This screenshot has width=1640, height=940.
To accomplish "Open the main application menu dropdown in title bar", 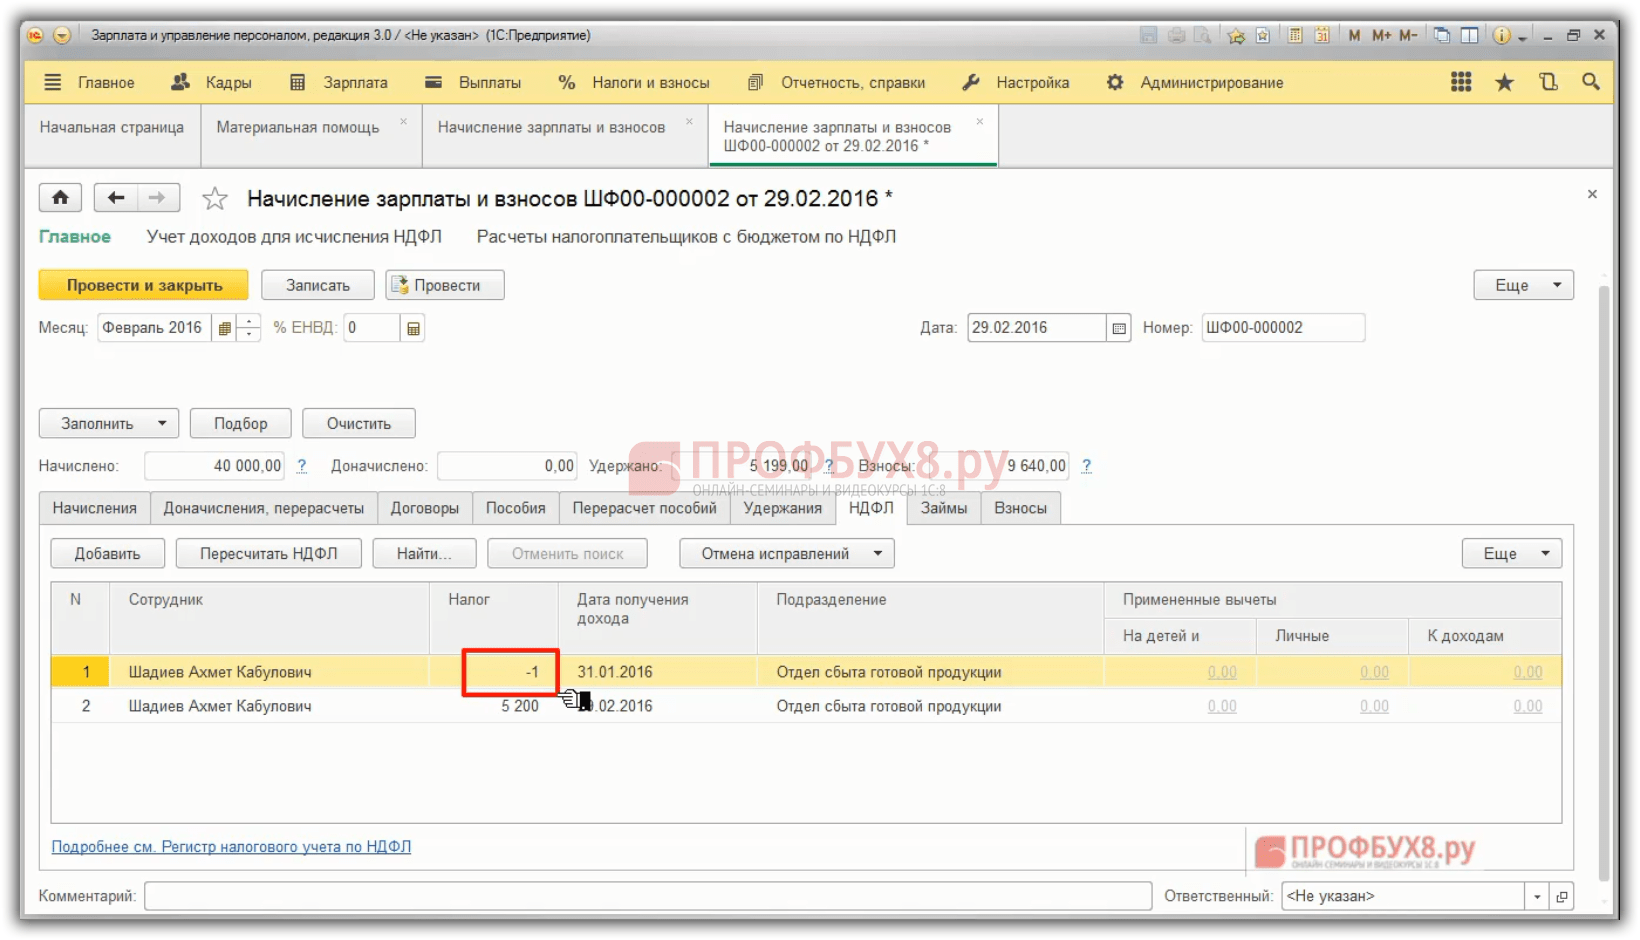I will click(x=62, y=35).
